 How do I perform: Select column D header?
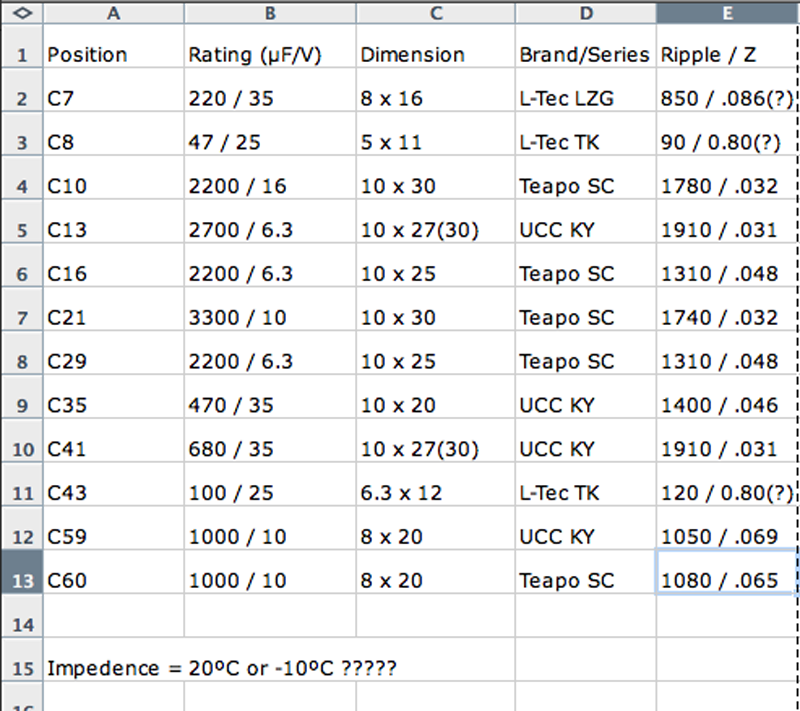(x=586, y=13)
